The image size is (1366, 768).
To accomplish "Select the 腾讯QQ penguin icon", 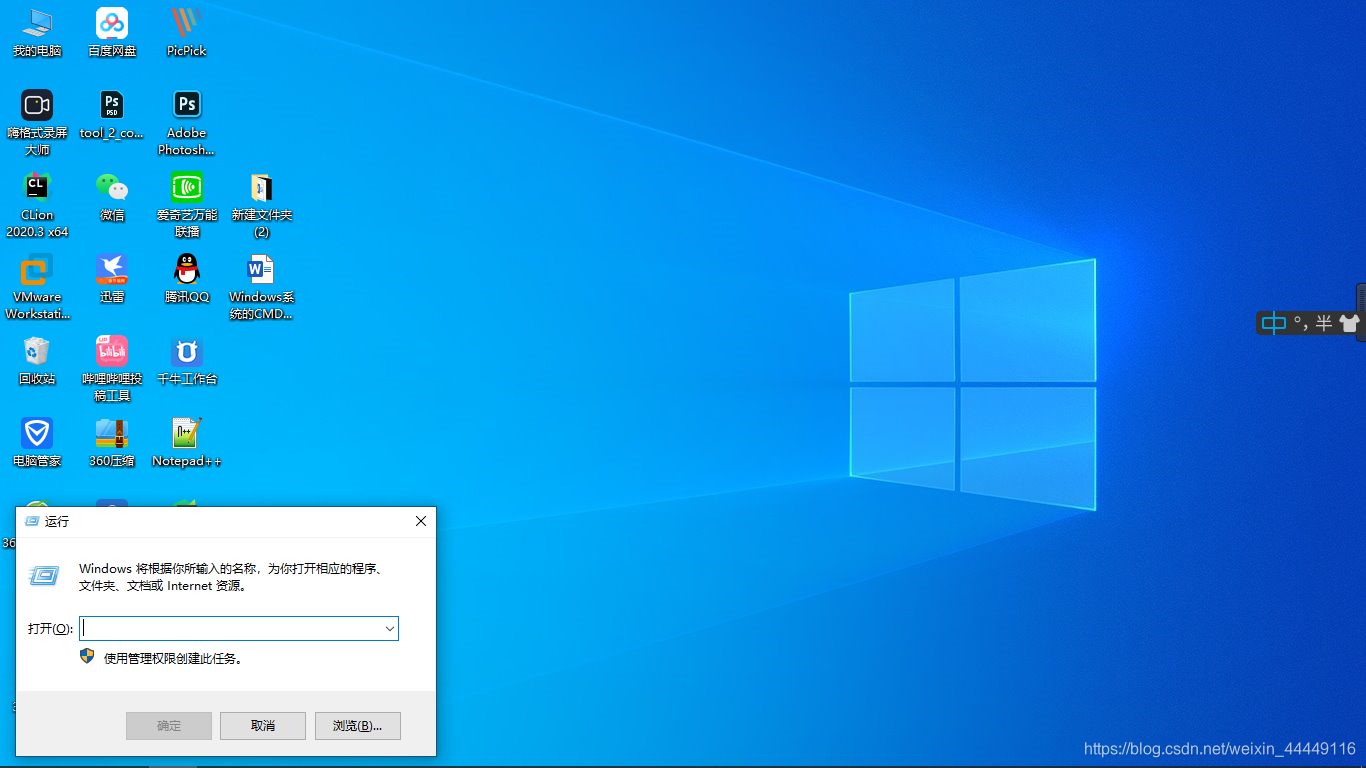I will (x=186, y=278).
